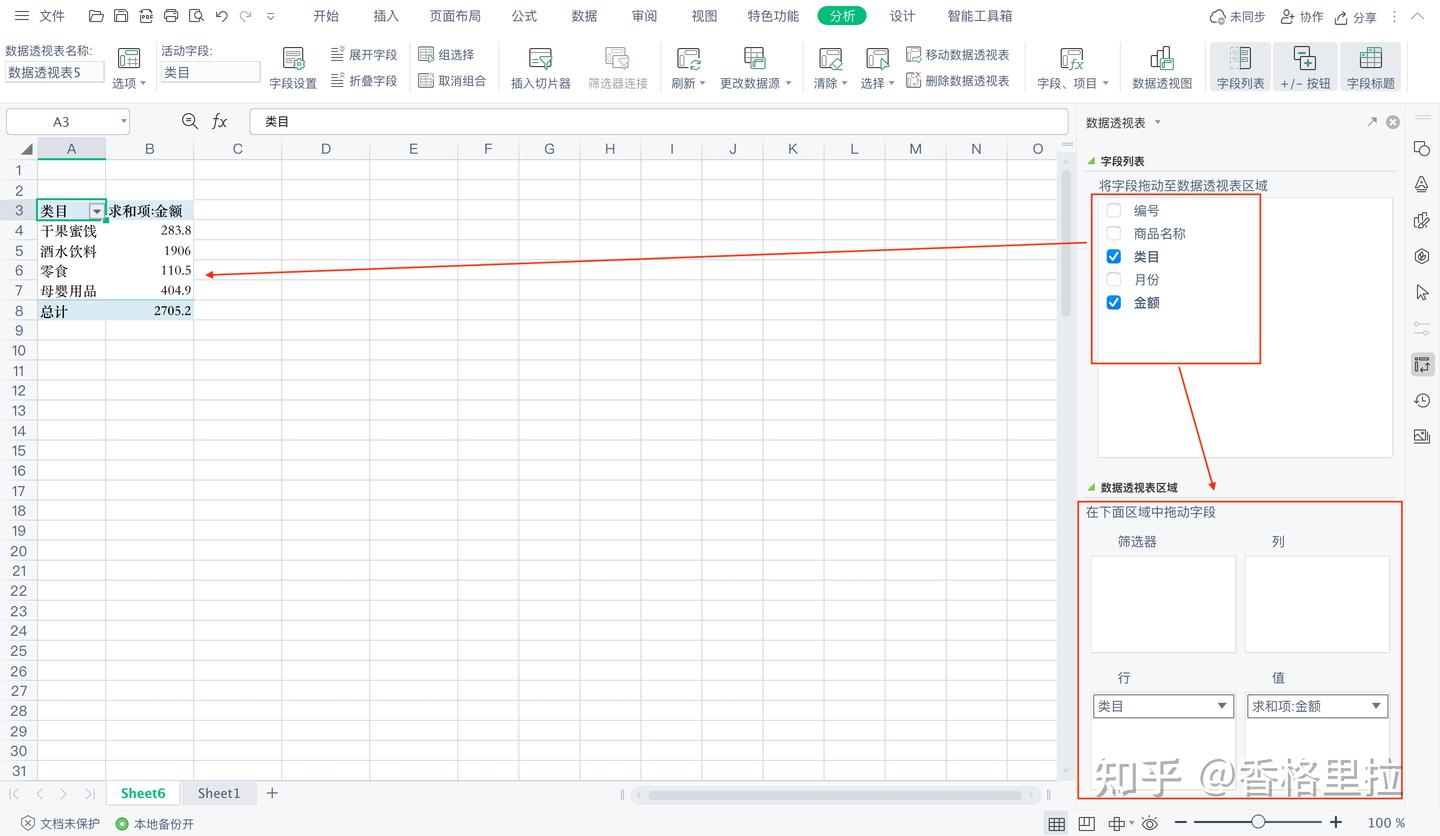Create a pivot chart with 数据透视图
This screenshot has width=1440, height=836.
[x=1162, y=68]
